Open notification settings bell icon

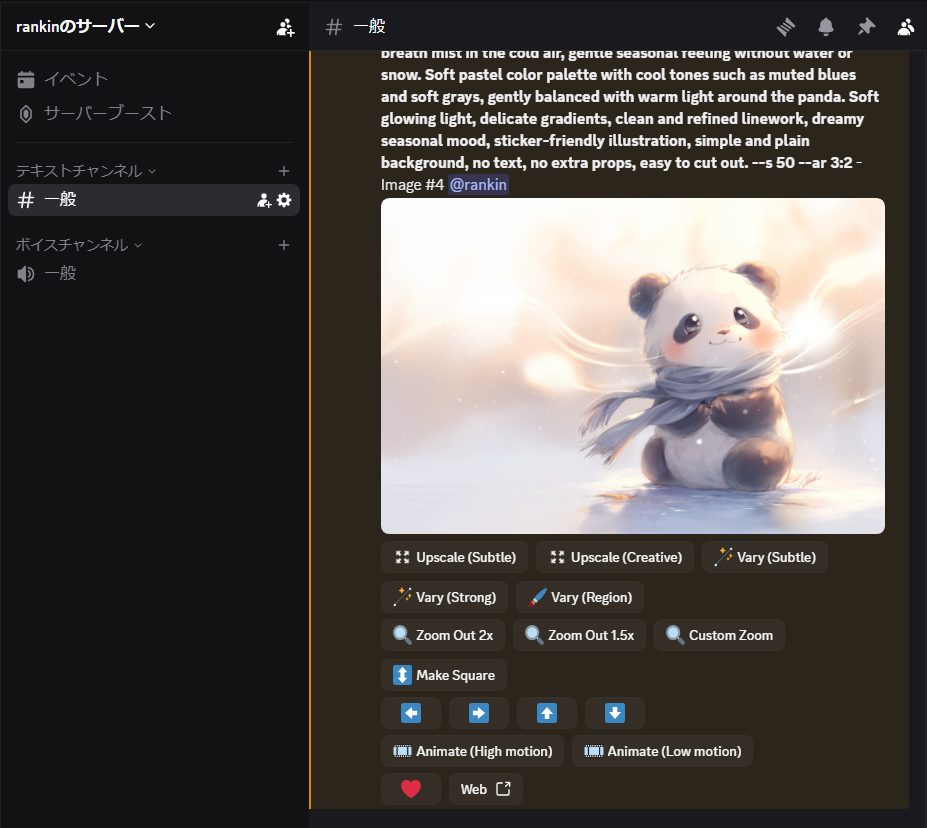pyautogui.click(x=826, y=27)
